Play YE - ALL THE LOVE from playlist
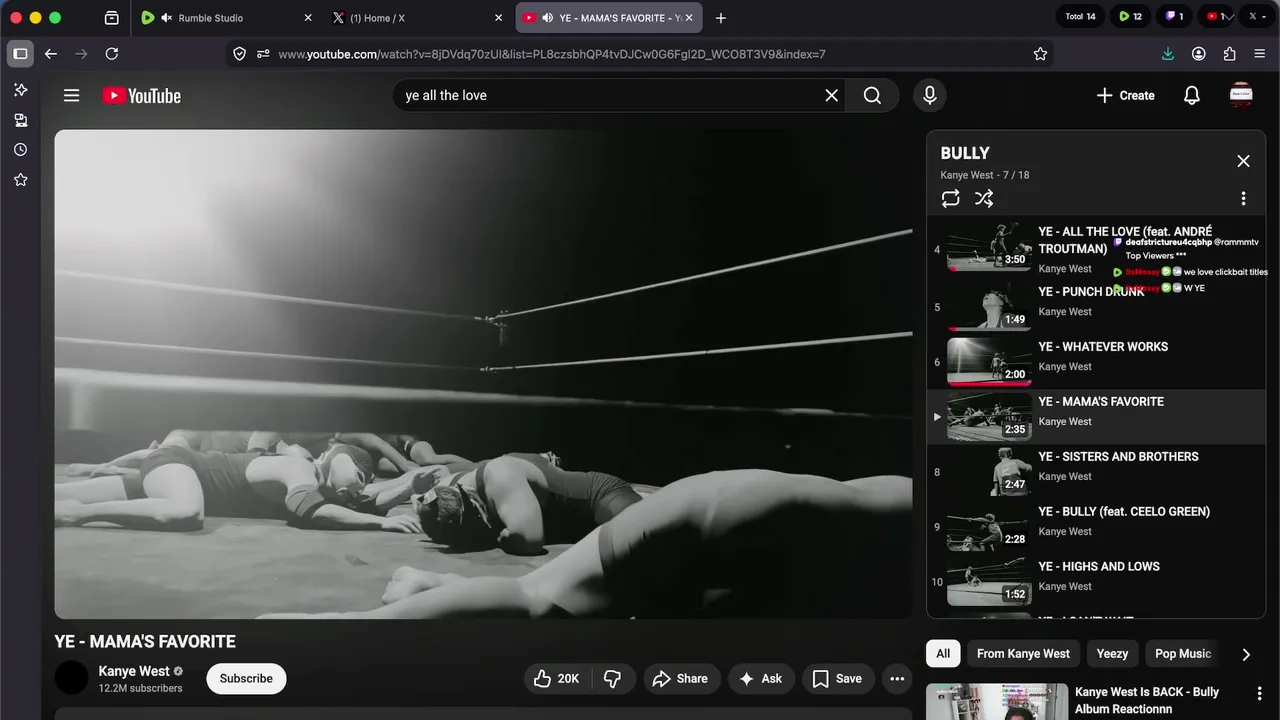This screenshot has width=1280, height=720. (1096, 249)
